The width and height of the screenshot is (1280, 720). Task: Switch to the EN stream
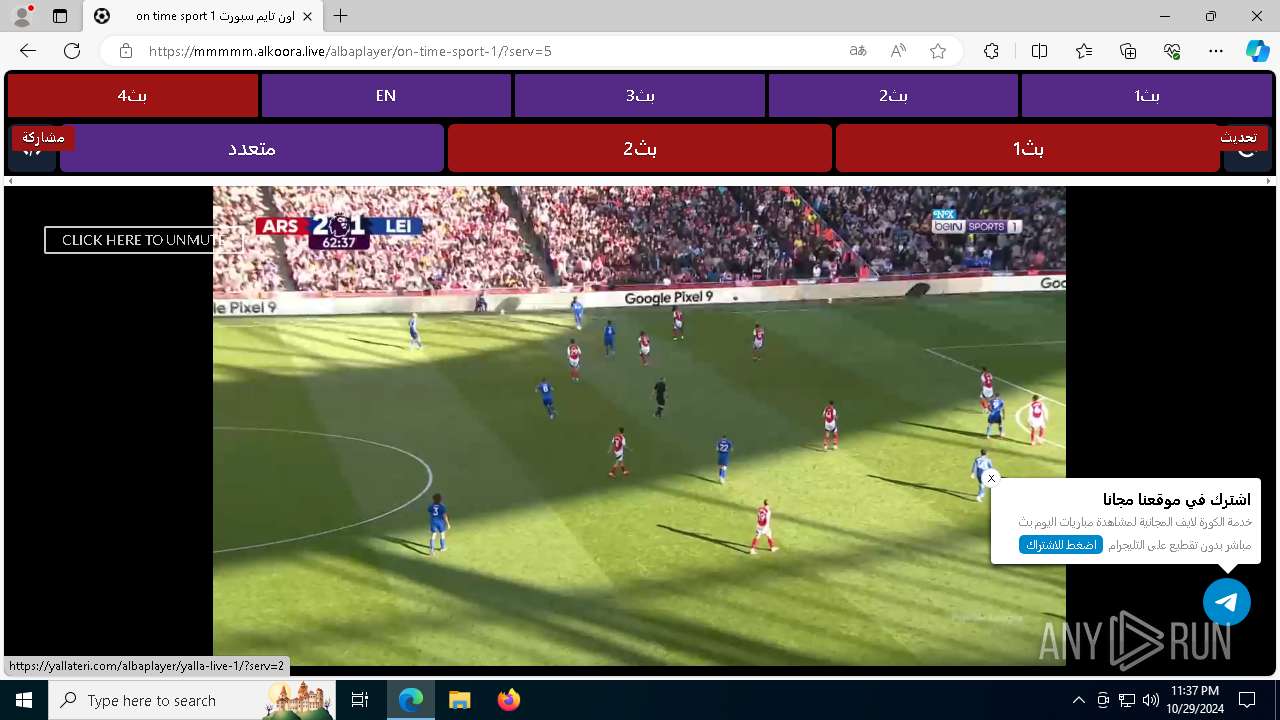[x=386, y=96]
